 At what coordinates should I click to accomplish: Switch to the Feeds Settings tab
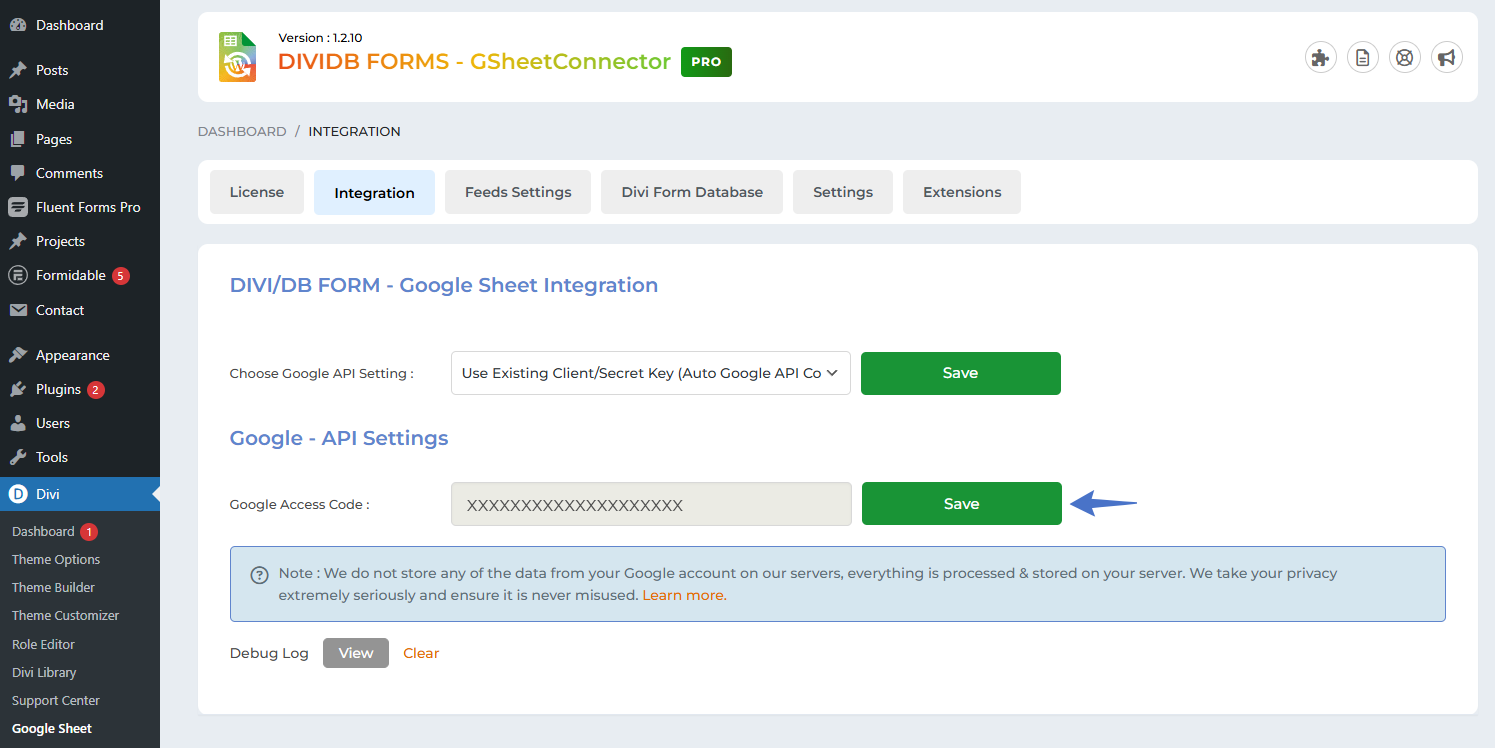518,192
